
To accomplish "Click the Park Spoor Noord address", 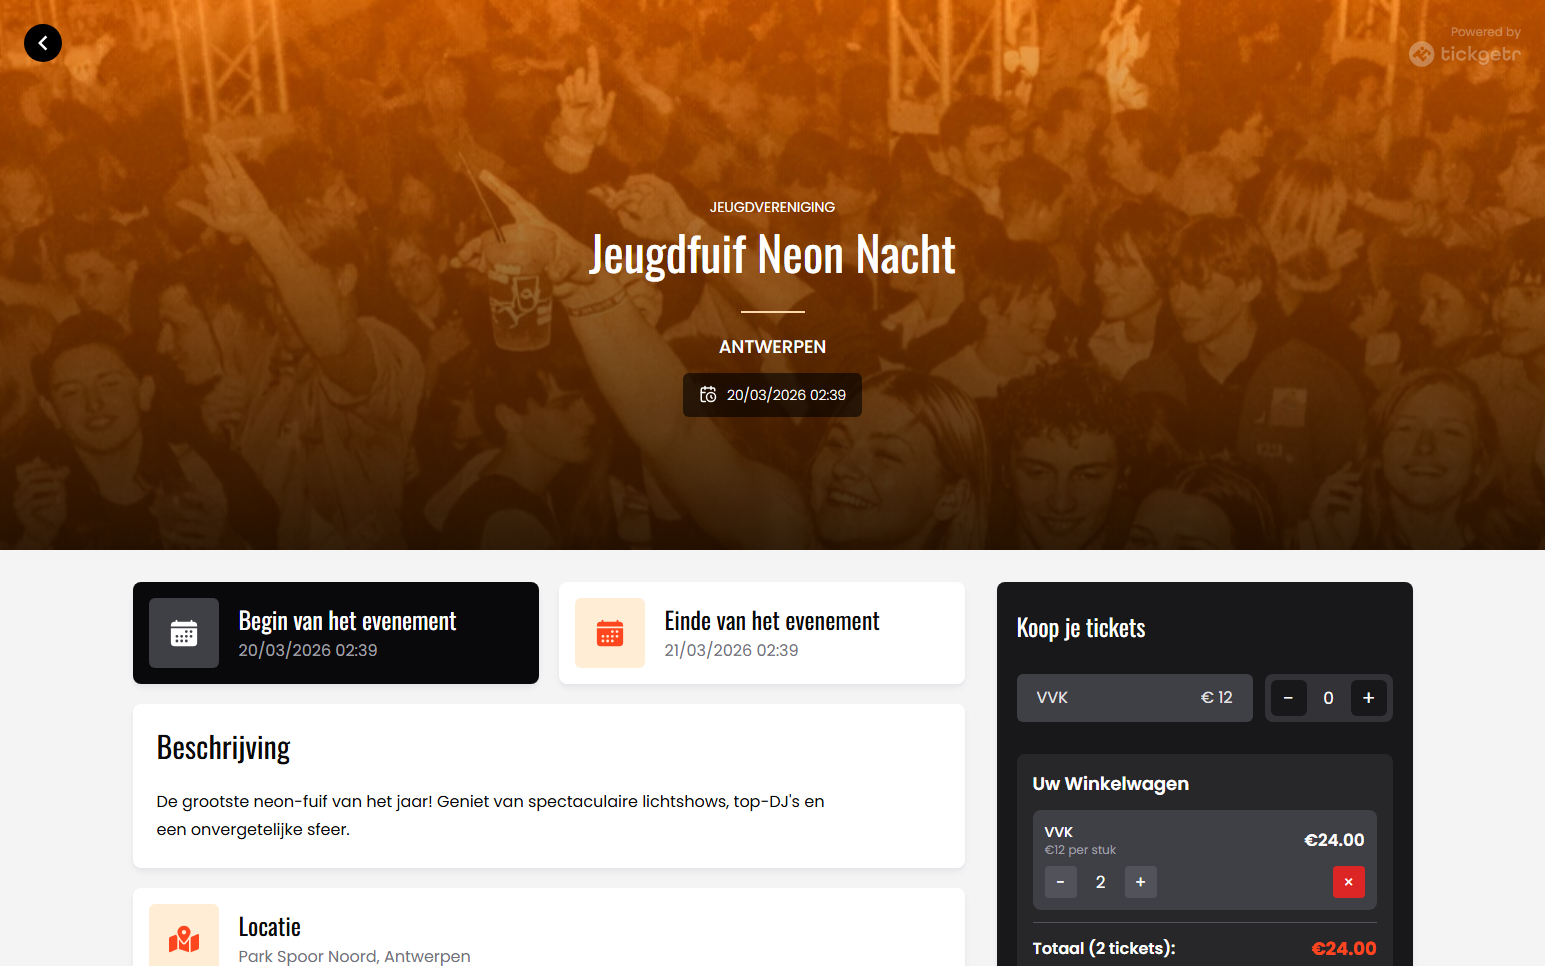I will tap(354, 956).
